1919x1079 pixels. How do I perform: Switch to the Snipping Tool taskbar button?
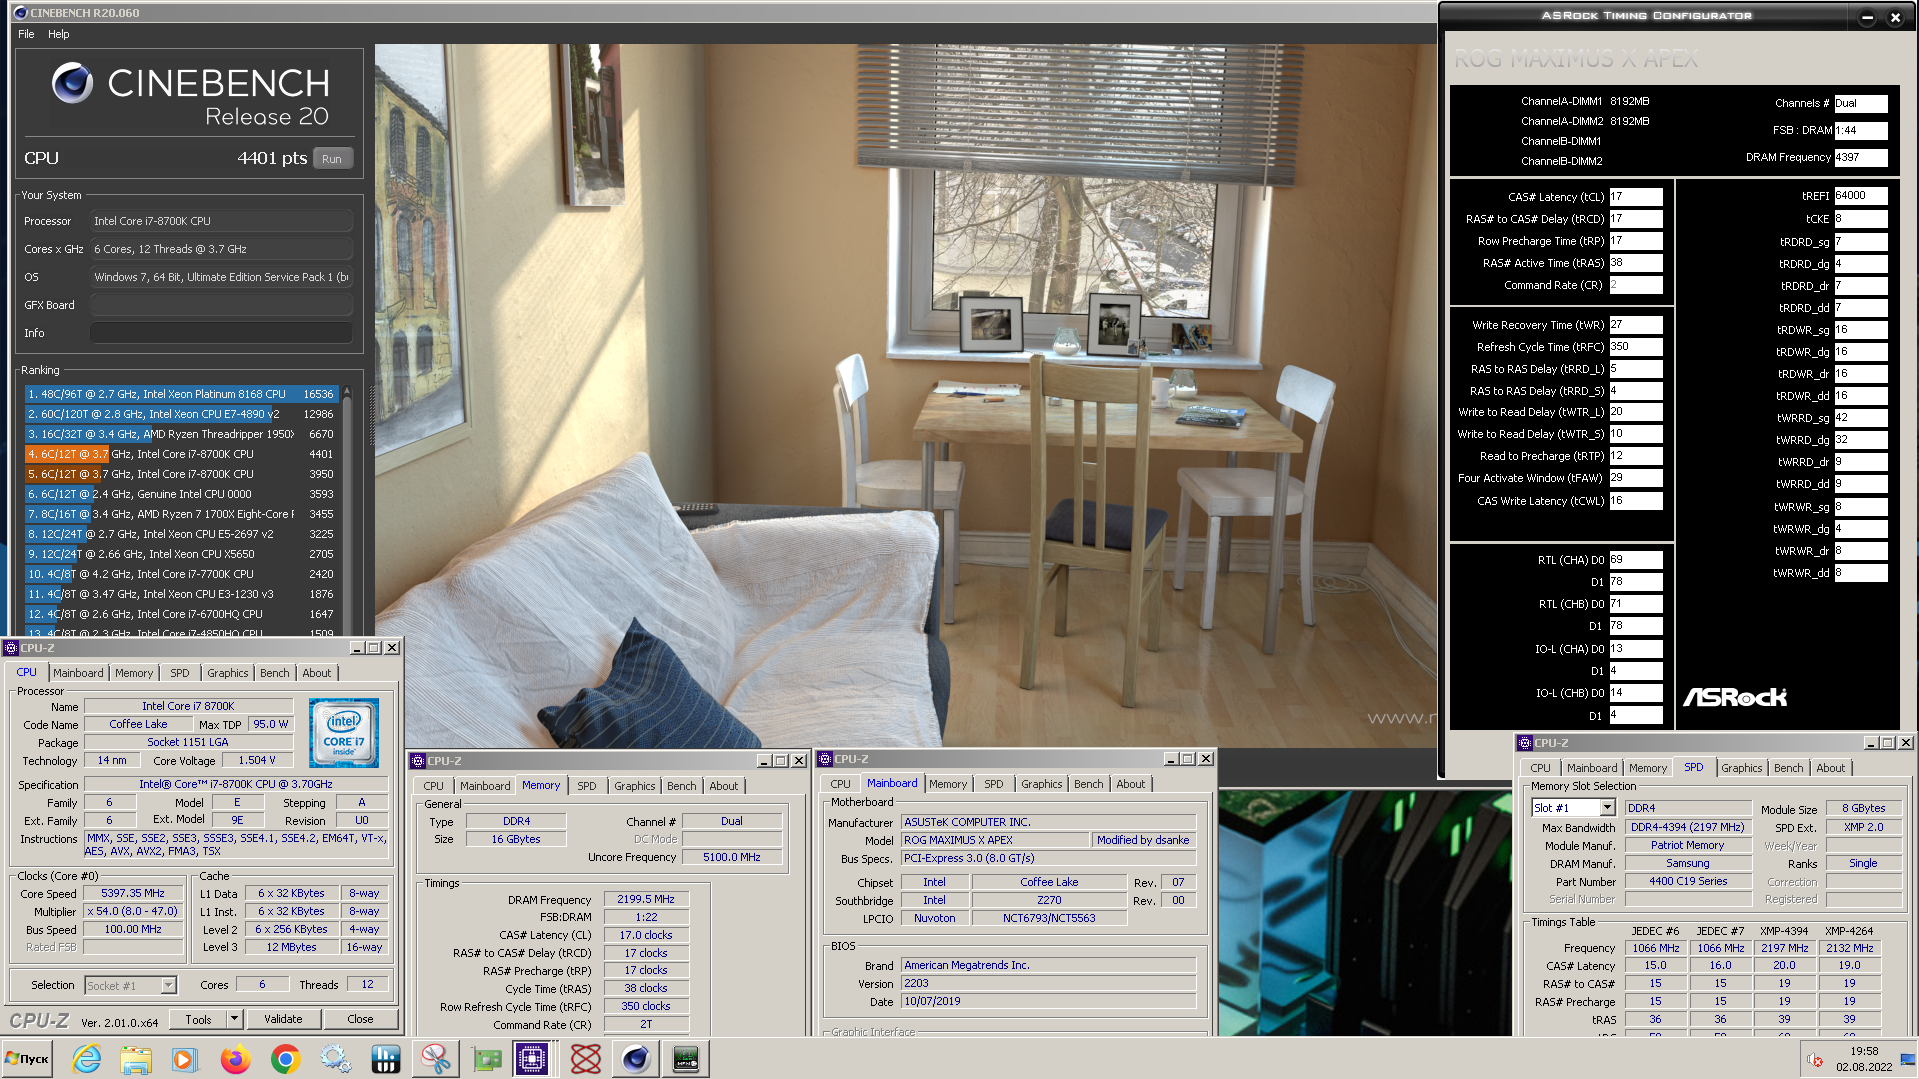(x=435, y=1059)
